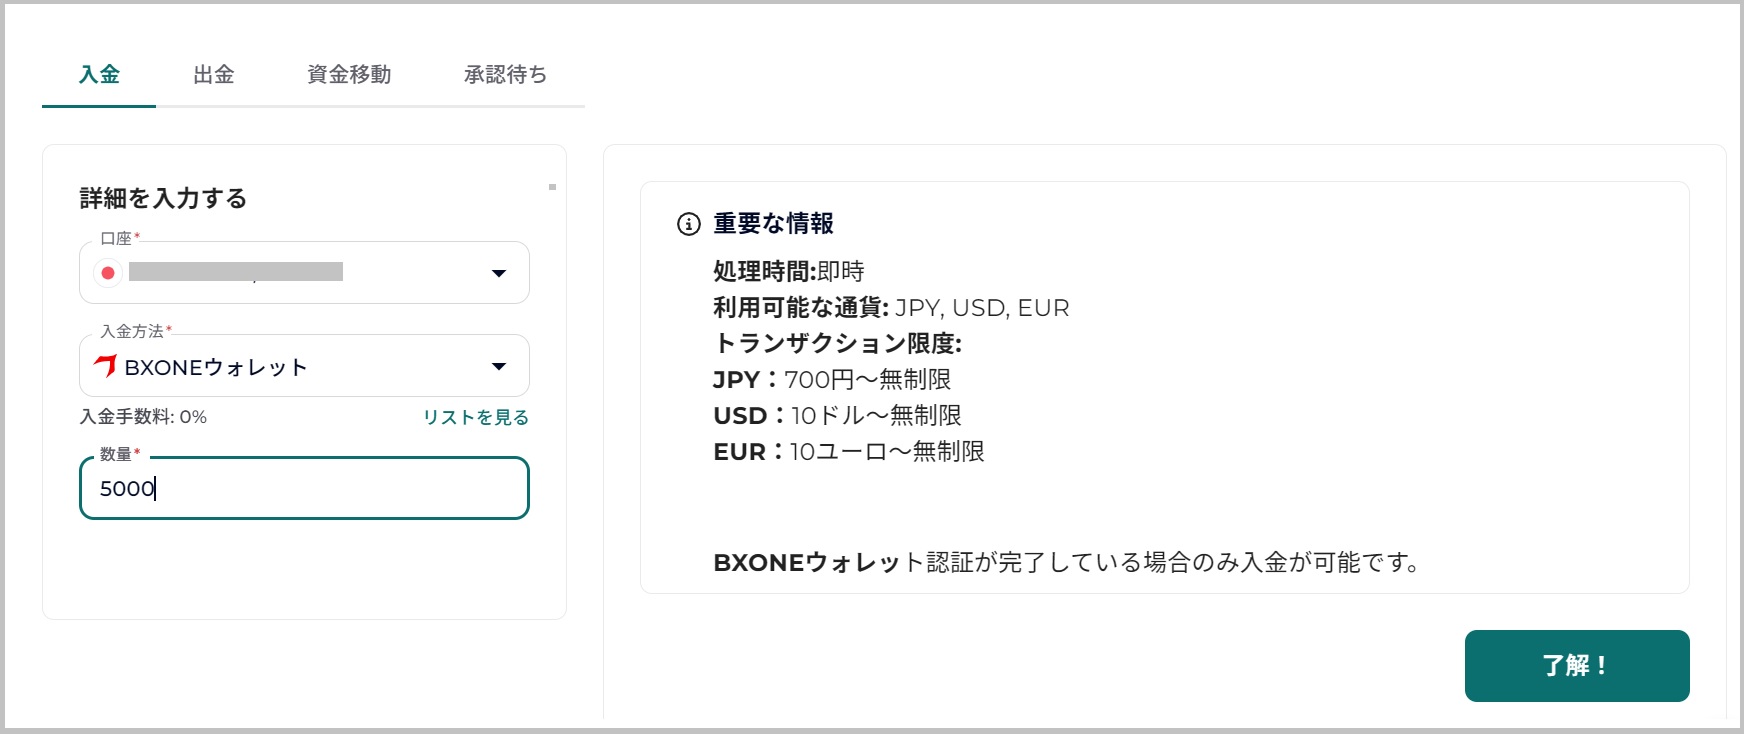Click the 詳細を入力する heading
1744x734 pixels.
[x=163, y=198]
